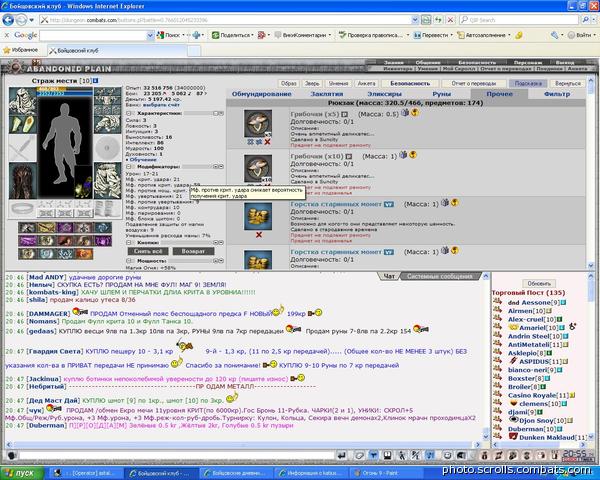Click Internet Explorer back button
Image resolution: width=600 pixels, height=480 pixels.
coord(8,20)
